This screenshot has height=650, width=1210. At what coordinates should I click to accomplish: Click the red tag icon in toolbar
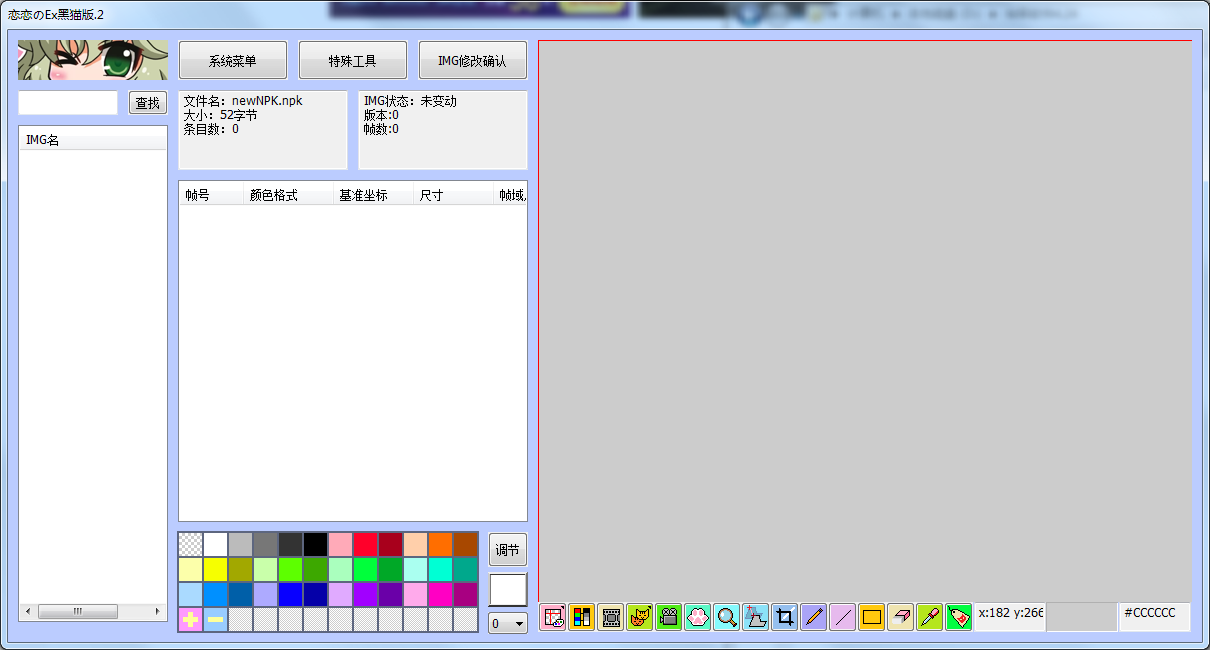[x=959, y=617]
